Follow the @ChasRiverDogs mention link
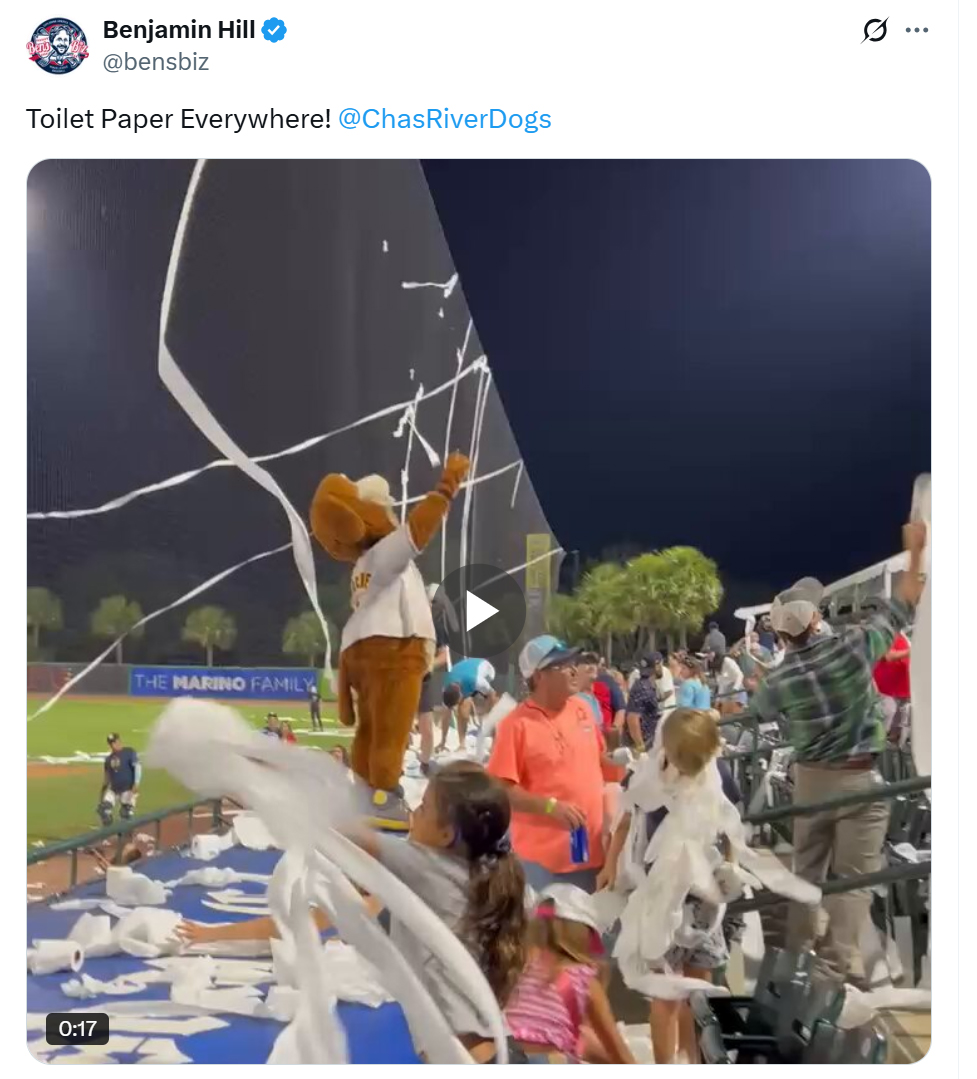The width and height of the screenshot is (977, 1079). coord(445,119)
